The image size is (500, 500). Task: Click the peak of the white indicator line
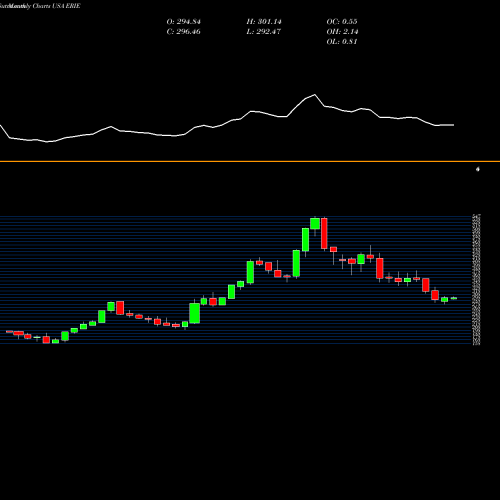click(x=315, y=95)
